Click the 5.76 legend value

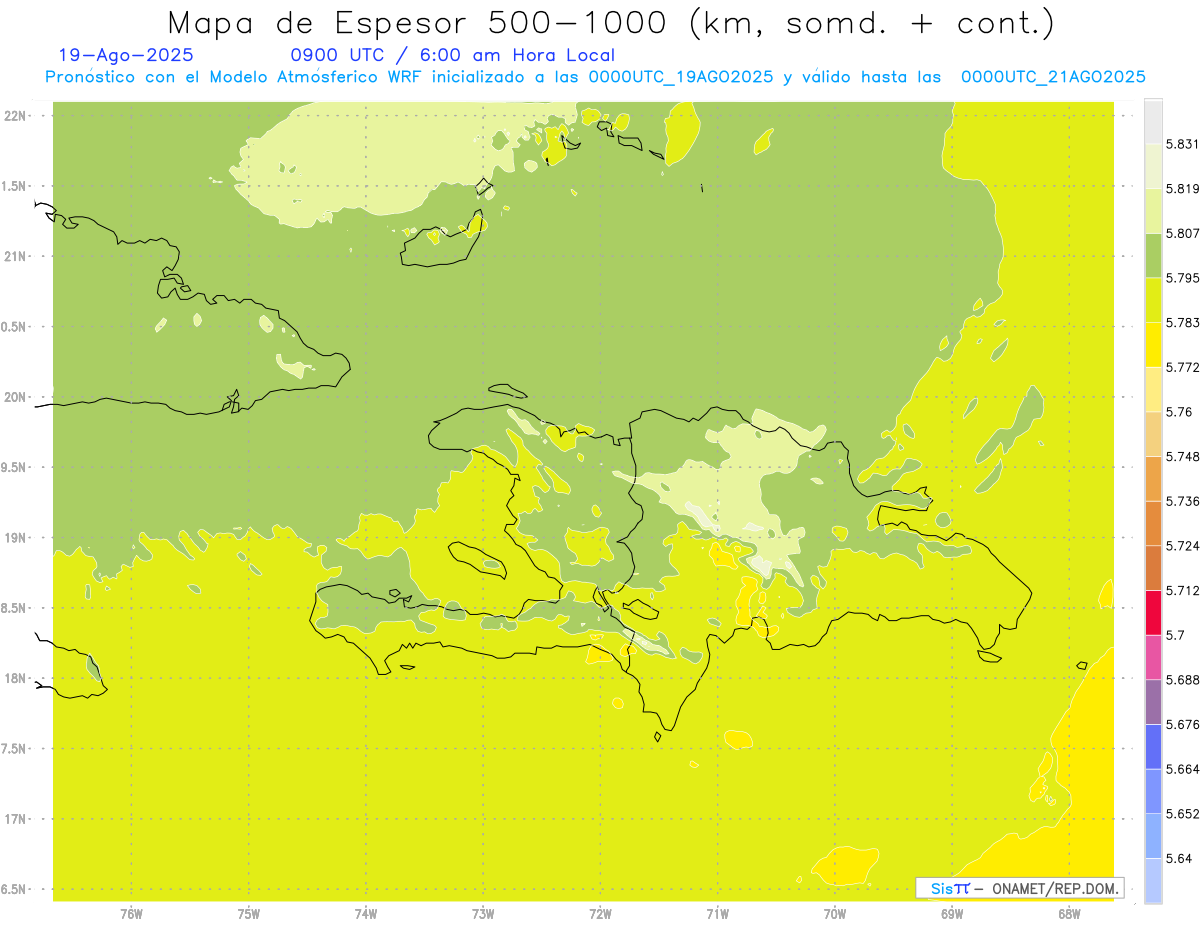tap(1179, 412)
